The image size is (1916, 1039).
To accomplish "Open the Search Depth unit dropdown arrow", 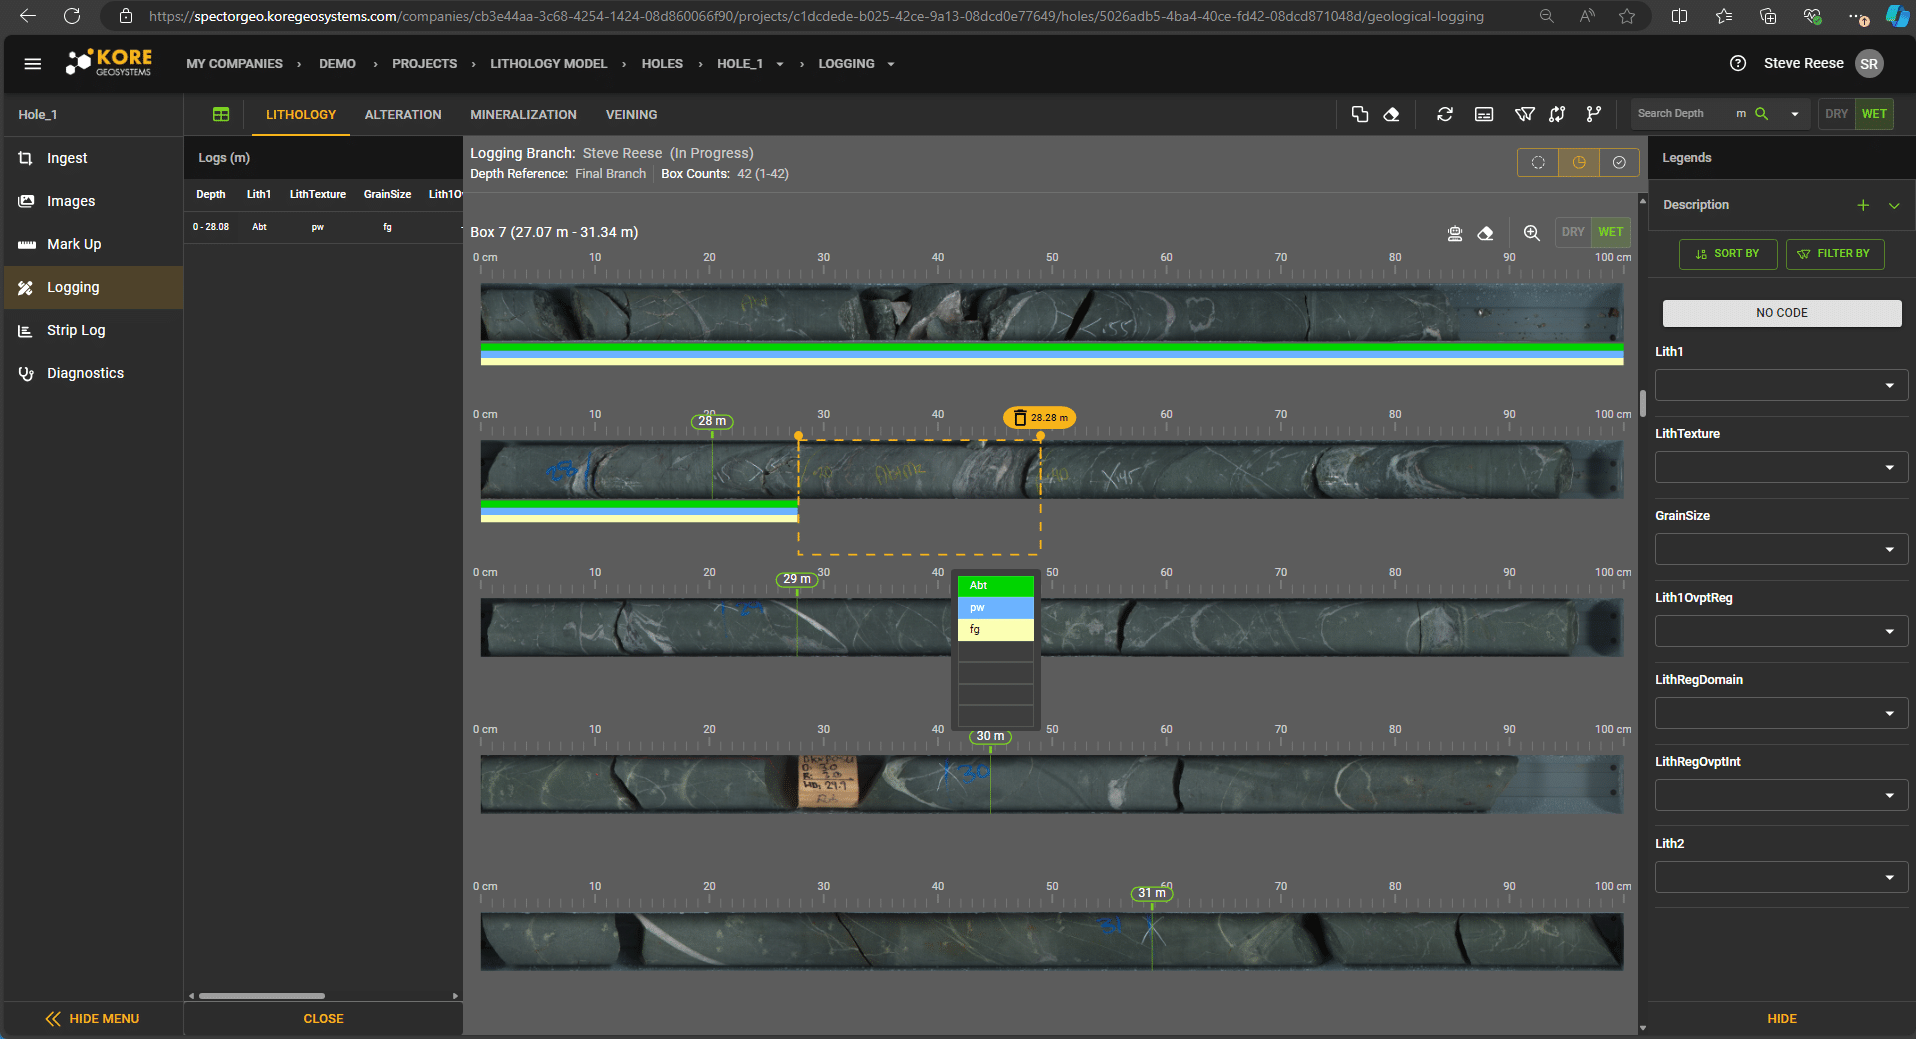I will (x=1795, y=114).
